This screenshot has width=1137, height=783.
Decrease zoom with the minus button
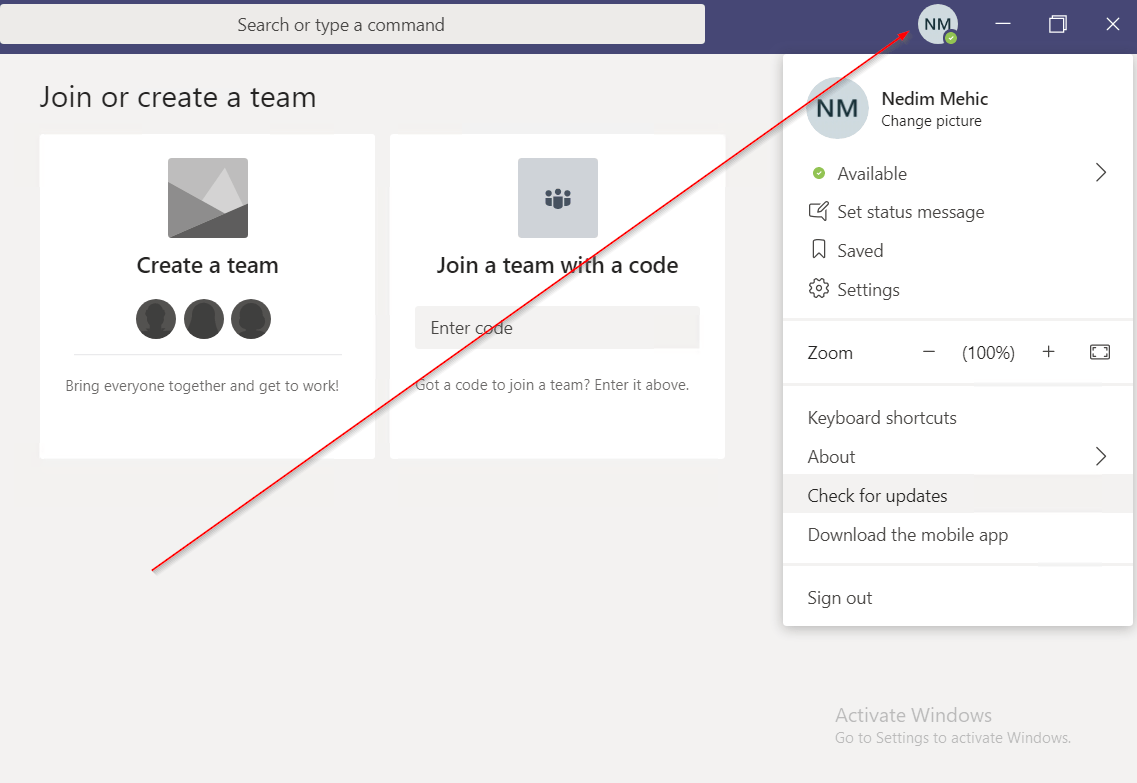pyautogui.click(x=928, y=352)
